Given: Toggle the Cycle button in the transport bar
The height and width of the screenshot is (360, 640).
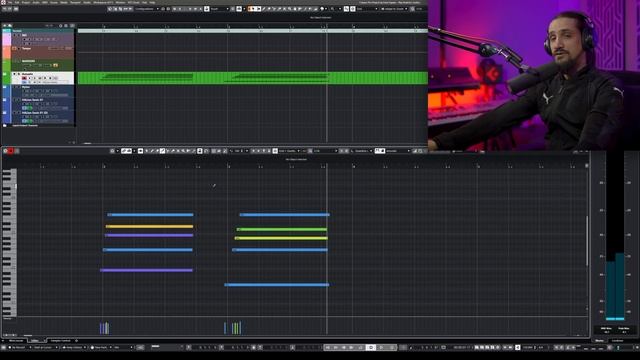Looking at the screenshot, I should coord(371,347).
